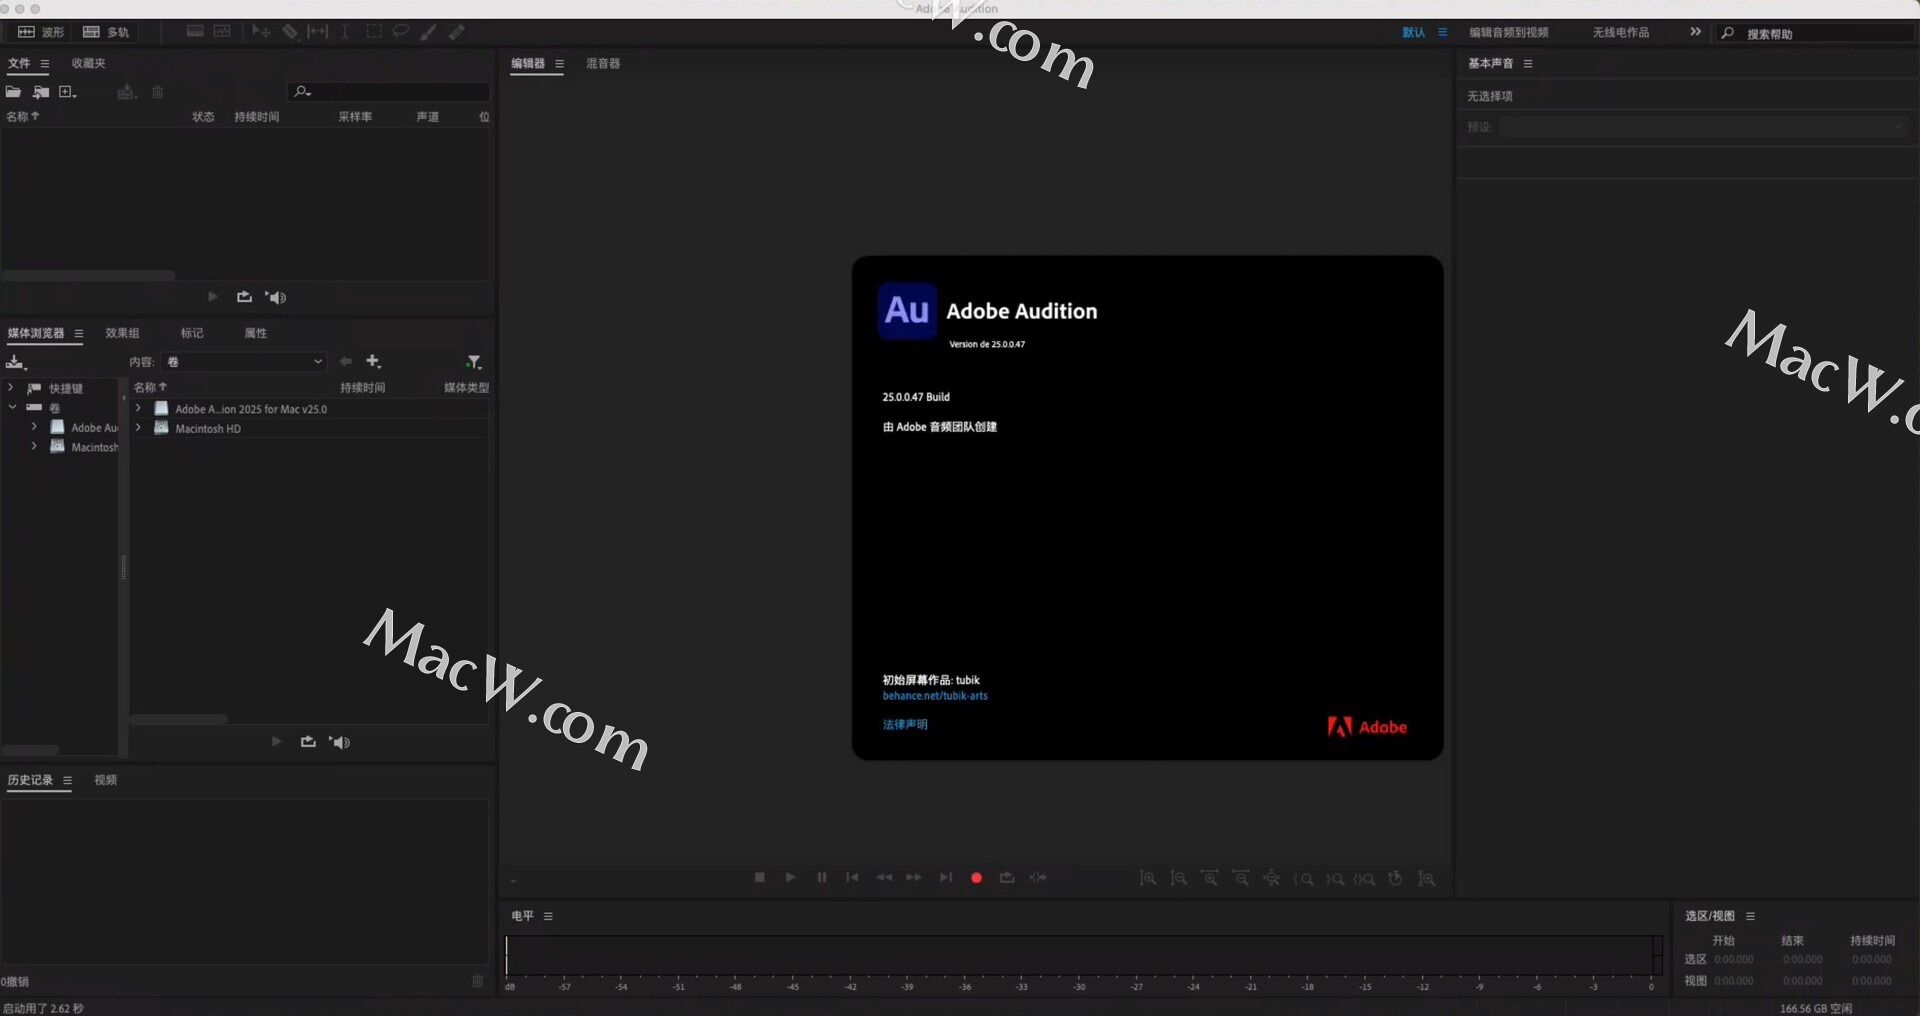Screen dimensions: 1920x1016
Task: Switch to 属性 properties tab
Action: tap(256, 333)
